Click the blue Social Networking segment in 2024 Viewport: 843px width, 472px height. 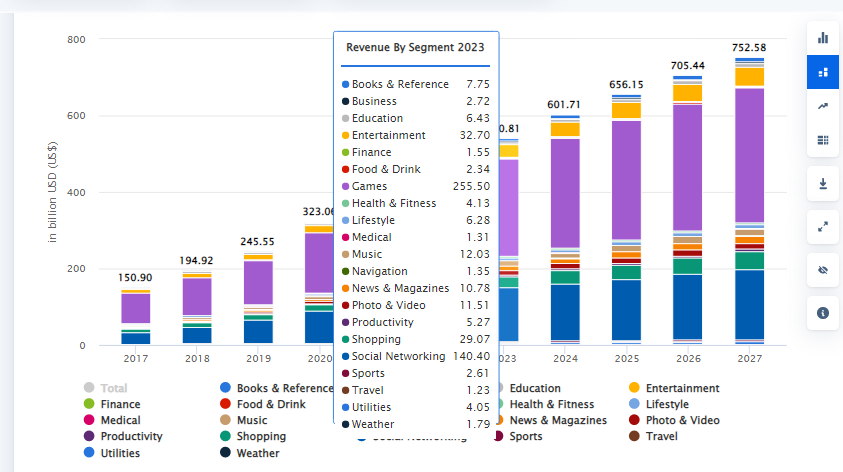click(x=565, y=312)
